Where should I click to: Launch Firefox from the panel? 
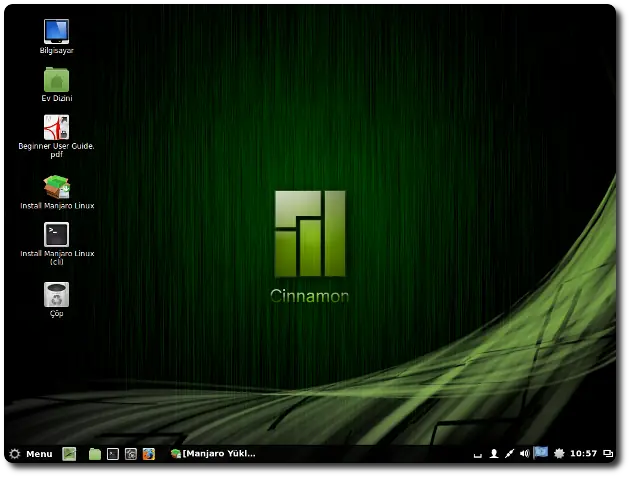pyautogui.click(x=149, y=454)
